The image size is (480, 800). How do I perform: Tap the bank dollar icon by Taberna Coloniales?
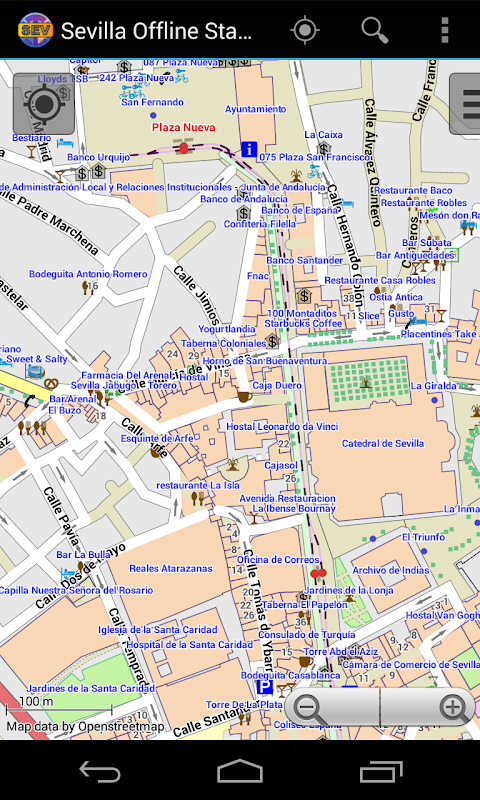click(272, 340)
